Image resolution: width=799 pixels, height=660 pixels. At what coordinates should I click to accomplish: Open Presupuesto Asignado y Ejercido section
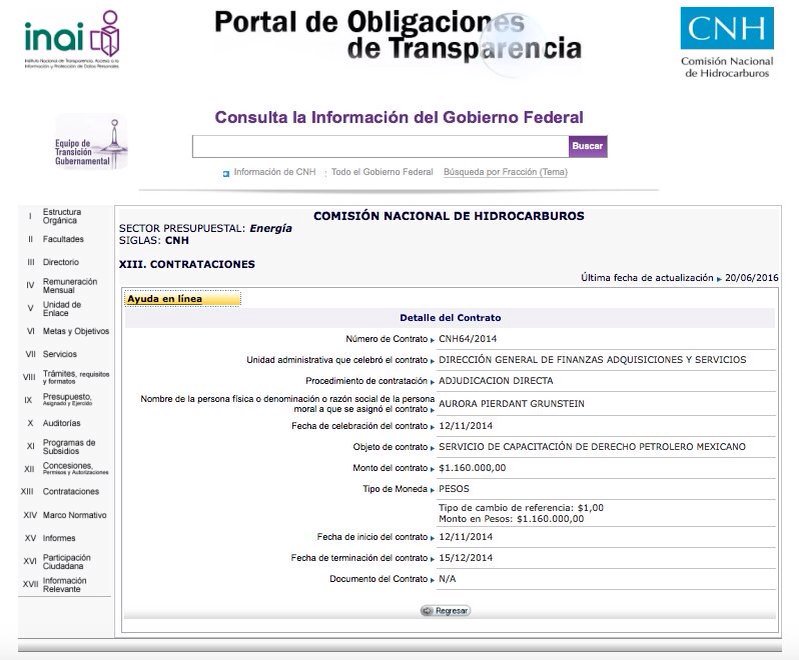pyautogui.click(x=67, y=400)
